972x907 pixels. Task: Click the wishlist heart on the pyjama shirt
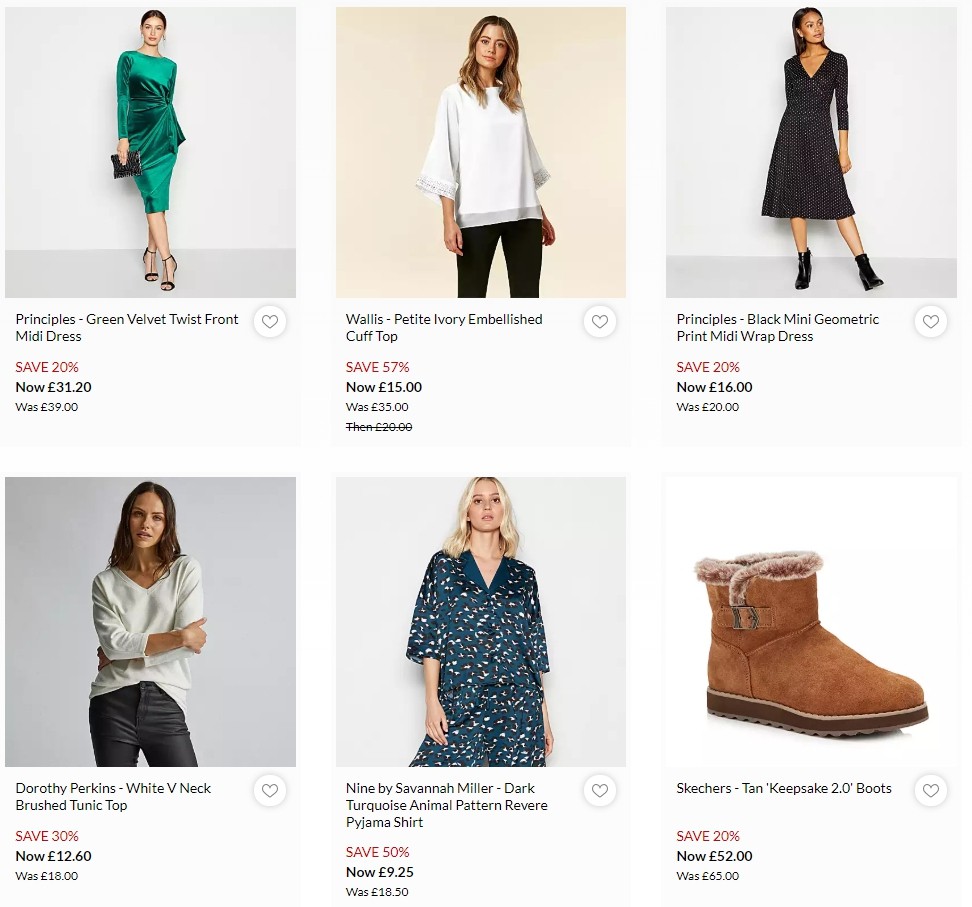coord(600,791)
